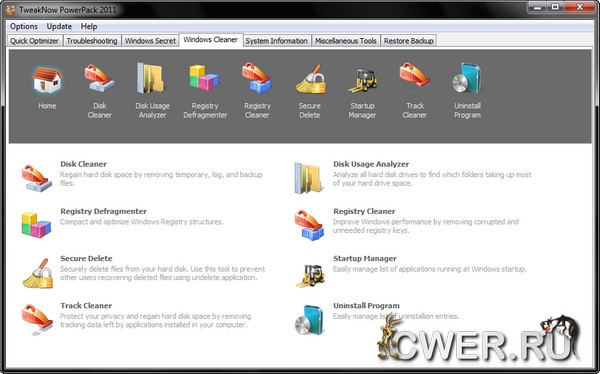This screenshot has width=600, height=374.
Task: Close the TweakNow PowerPack 2011 window
Action: 579,7
